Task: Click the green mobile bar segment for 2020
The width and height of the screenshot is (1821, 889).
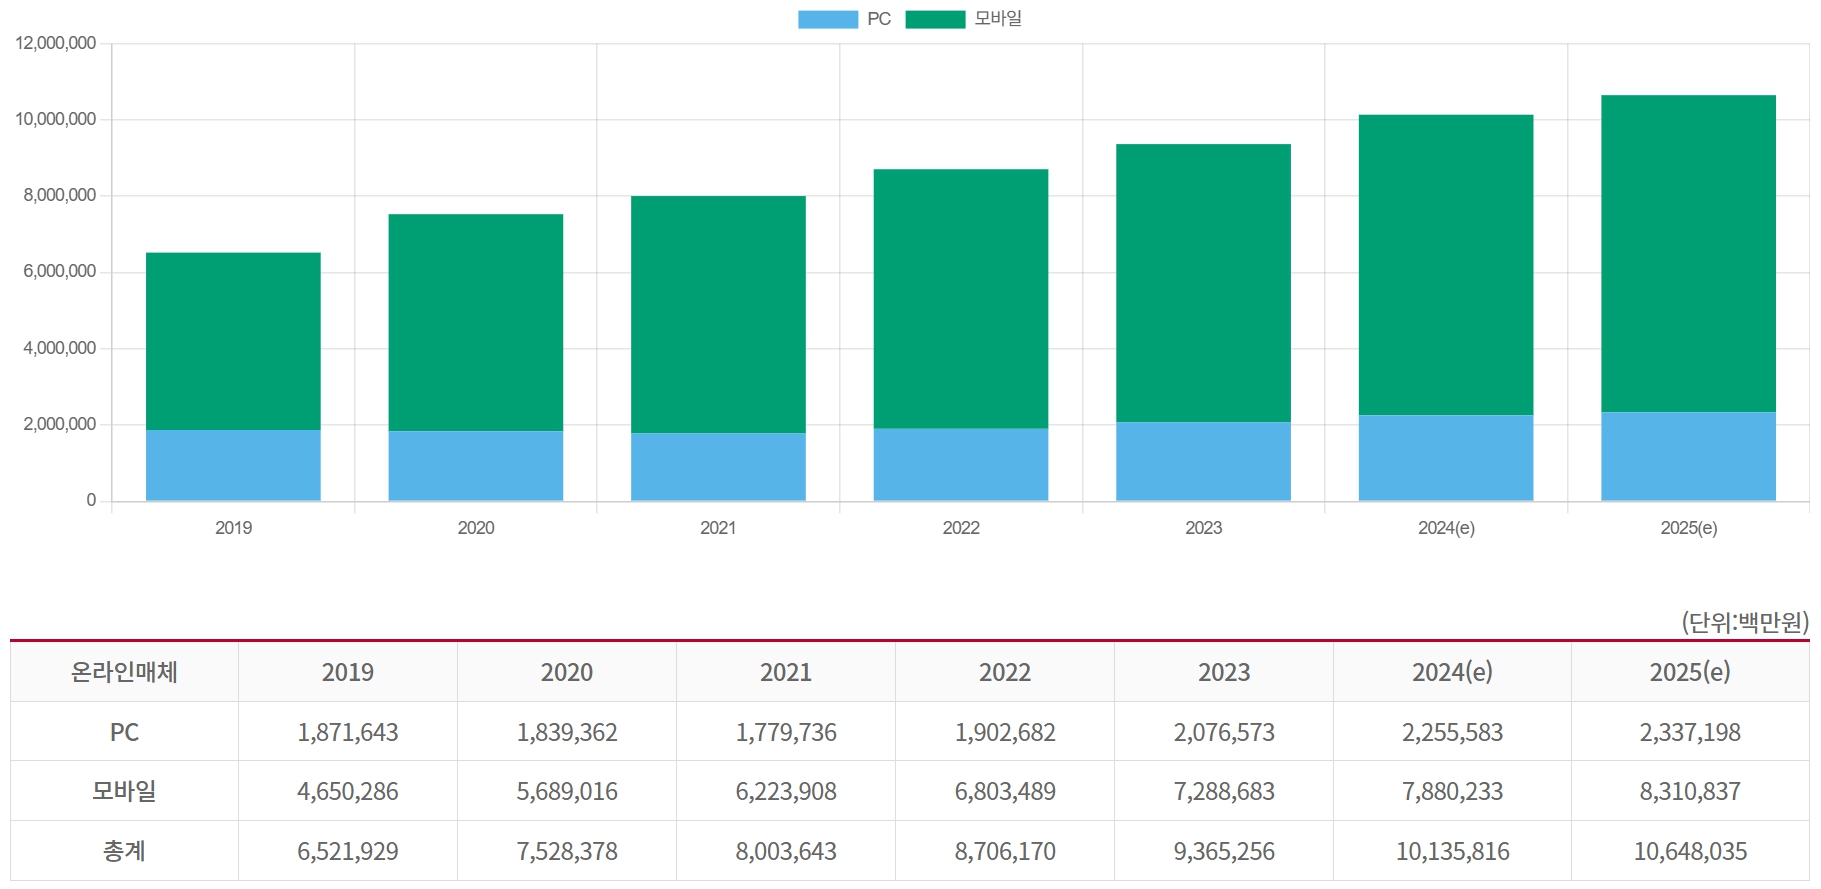Action: pos(475,322)
